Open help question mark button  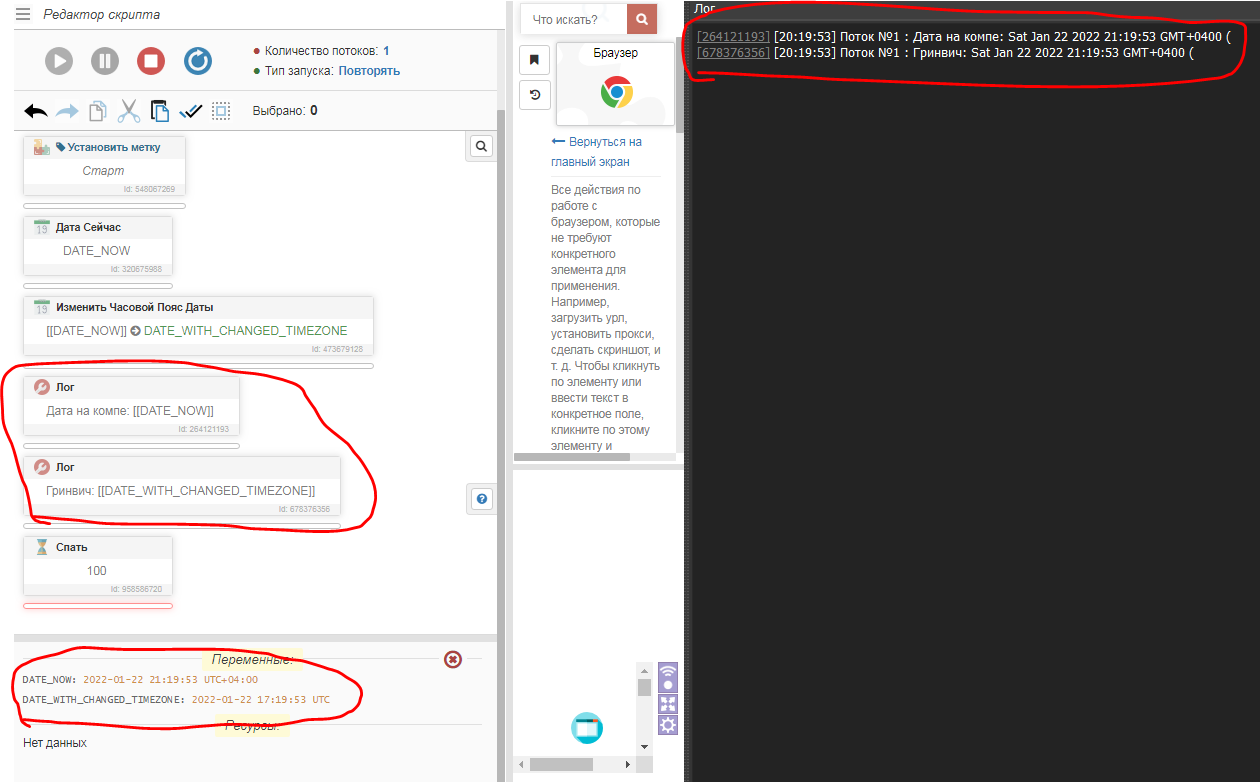pyautogui.click(x=482, y=499)
